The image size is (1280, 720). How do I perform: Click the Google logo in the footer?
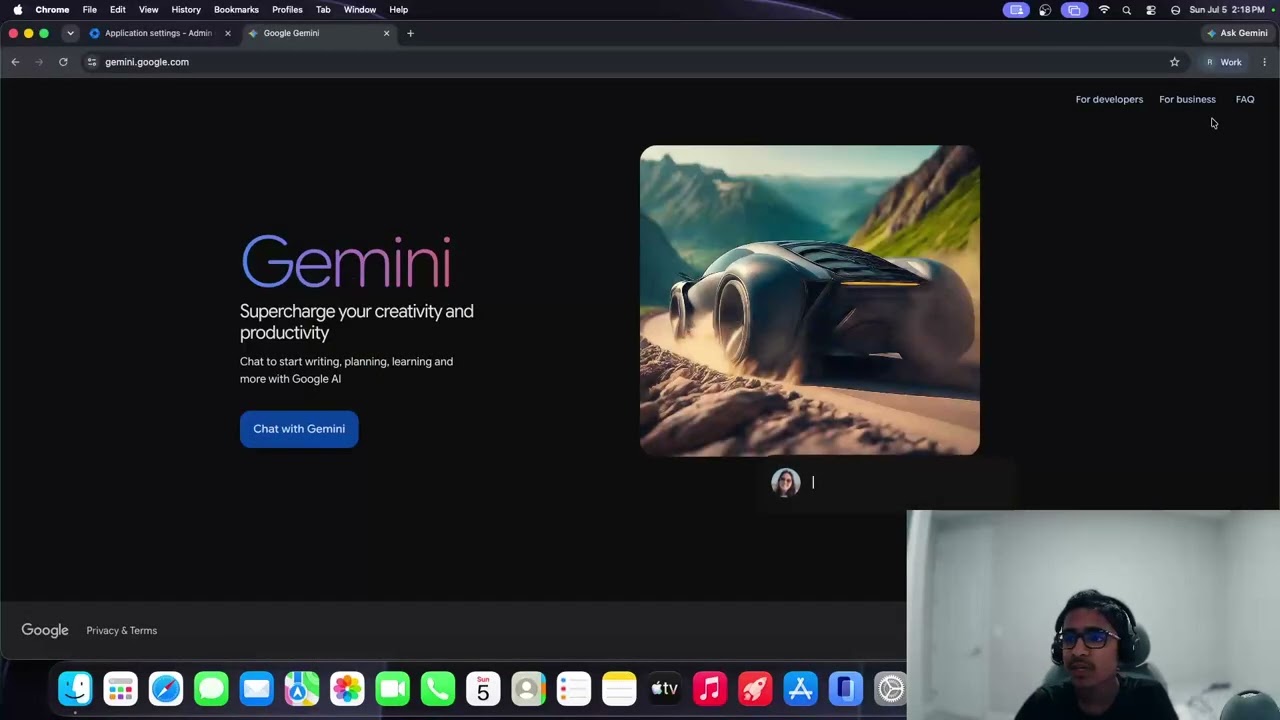tap(45, 630)
